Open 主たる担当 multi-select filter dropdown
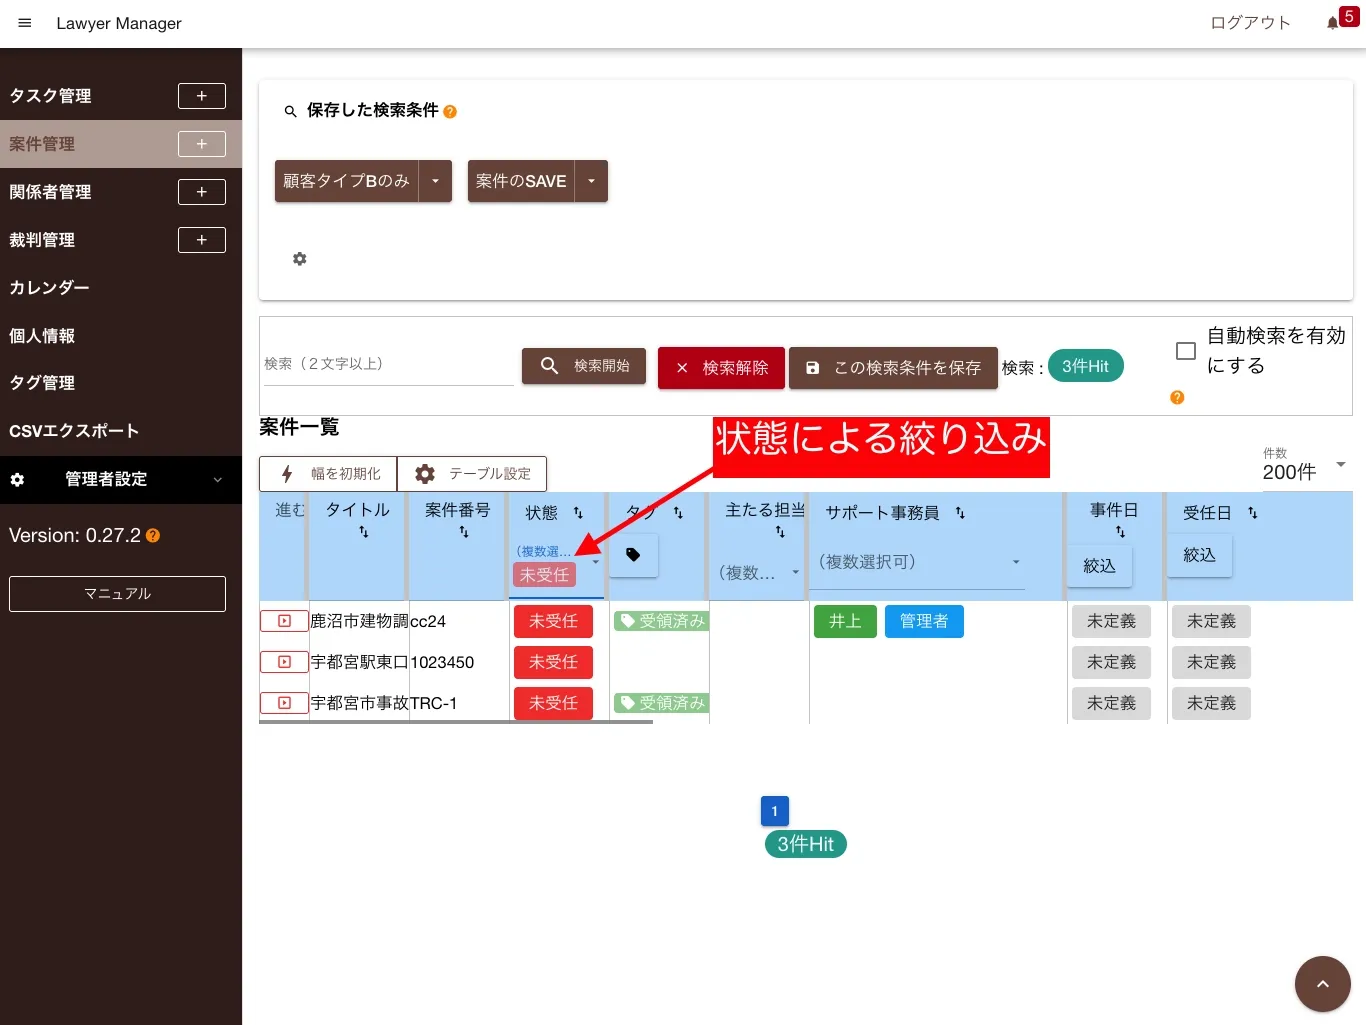The width and height of the screenshot is (1366, 1025). pyautogui.click(x=759, y=573)
